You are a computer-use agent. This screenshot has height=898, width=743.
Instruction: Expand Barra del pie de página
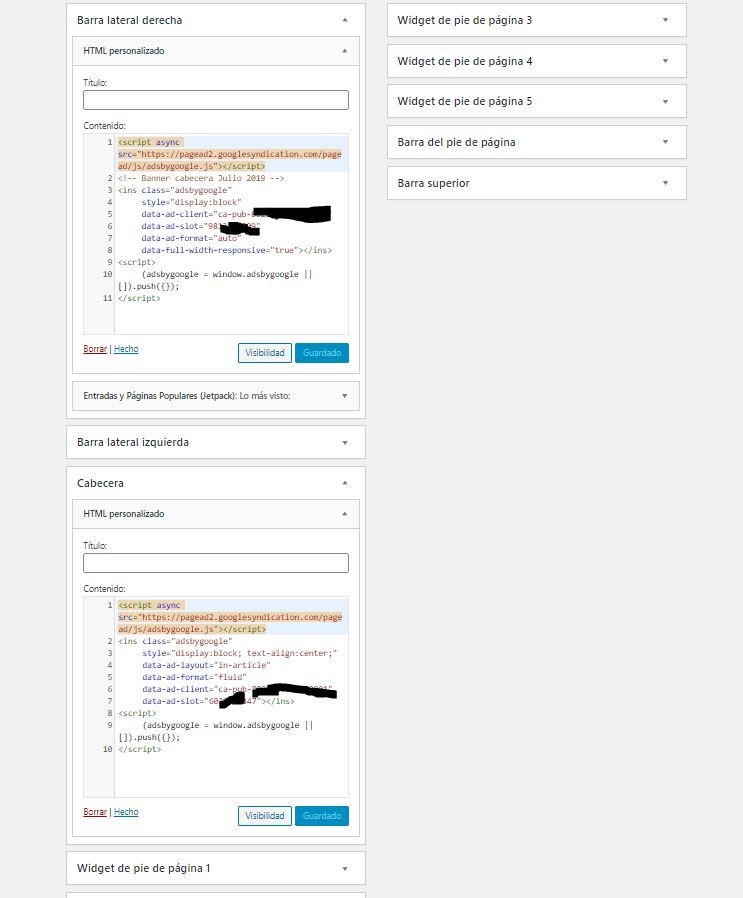665,142
